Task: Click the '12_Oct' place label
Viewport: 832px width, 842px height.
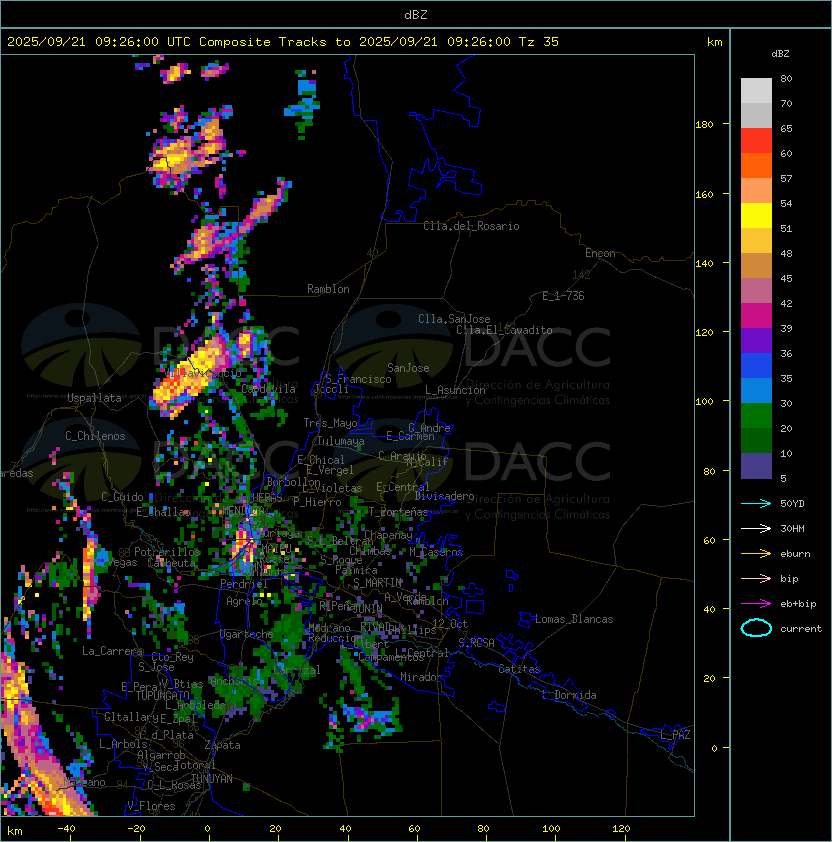Action: click(450, 624)
